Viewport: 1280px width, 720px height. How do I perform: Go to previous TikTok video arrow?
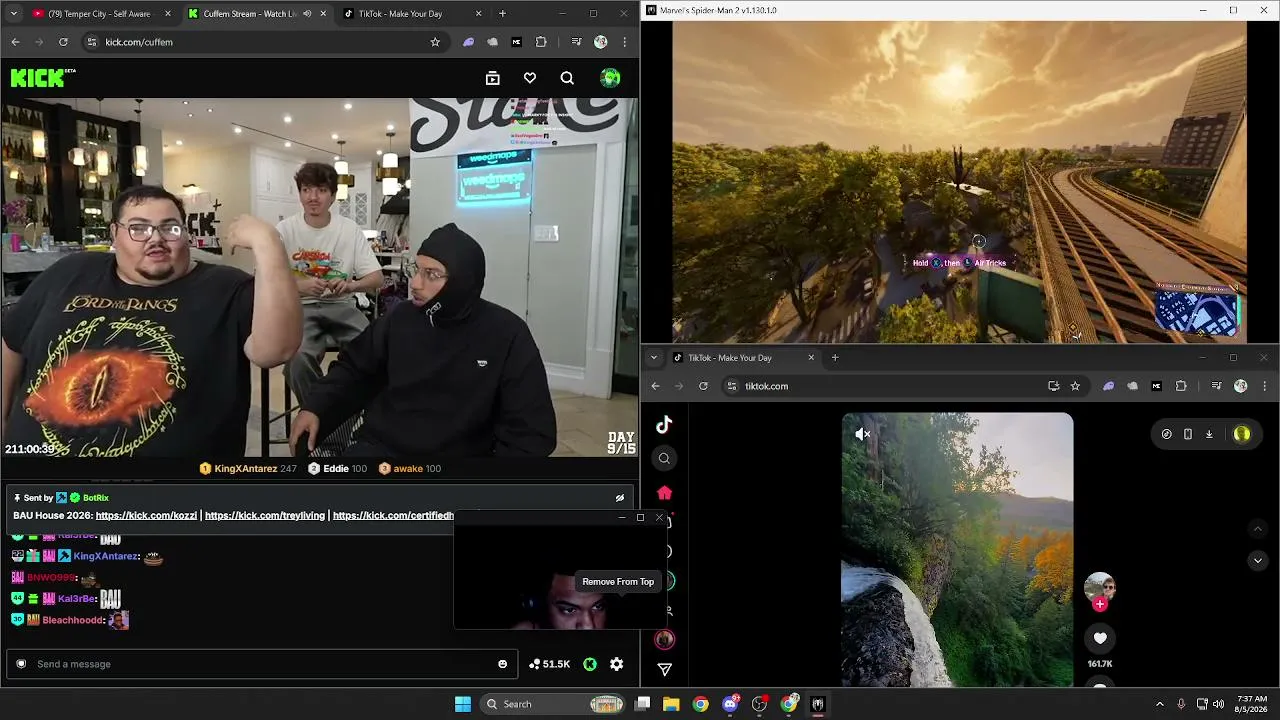(x=1258, y=528)
